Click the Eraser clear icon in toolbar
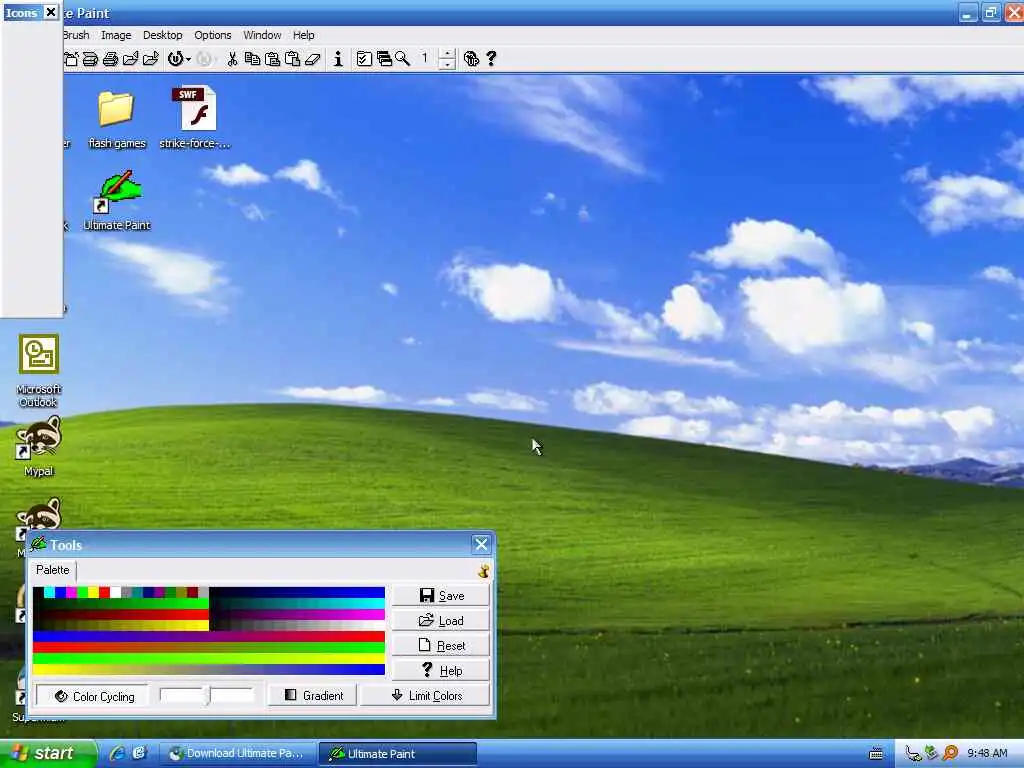This screenshot has width=1024, height=768. coord(313,59)
